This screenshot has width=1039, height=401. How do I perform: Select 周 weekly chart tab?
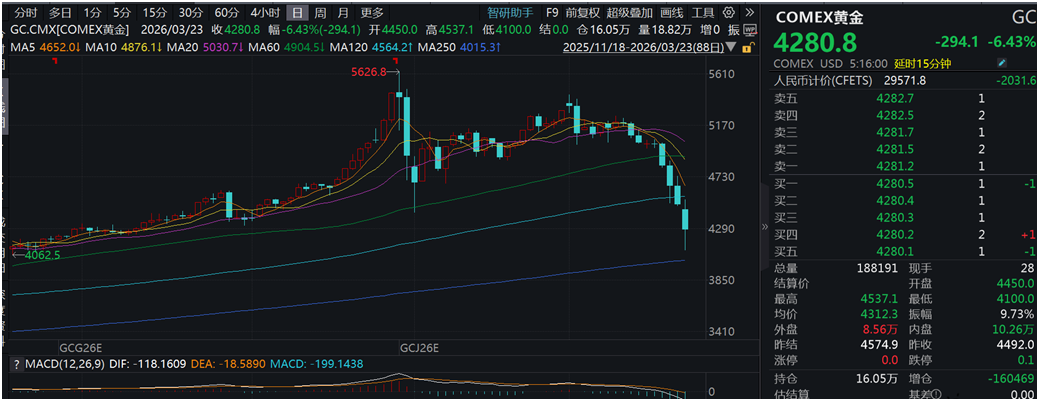320,13
